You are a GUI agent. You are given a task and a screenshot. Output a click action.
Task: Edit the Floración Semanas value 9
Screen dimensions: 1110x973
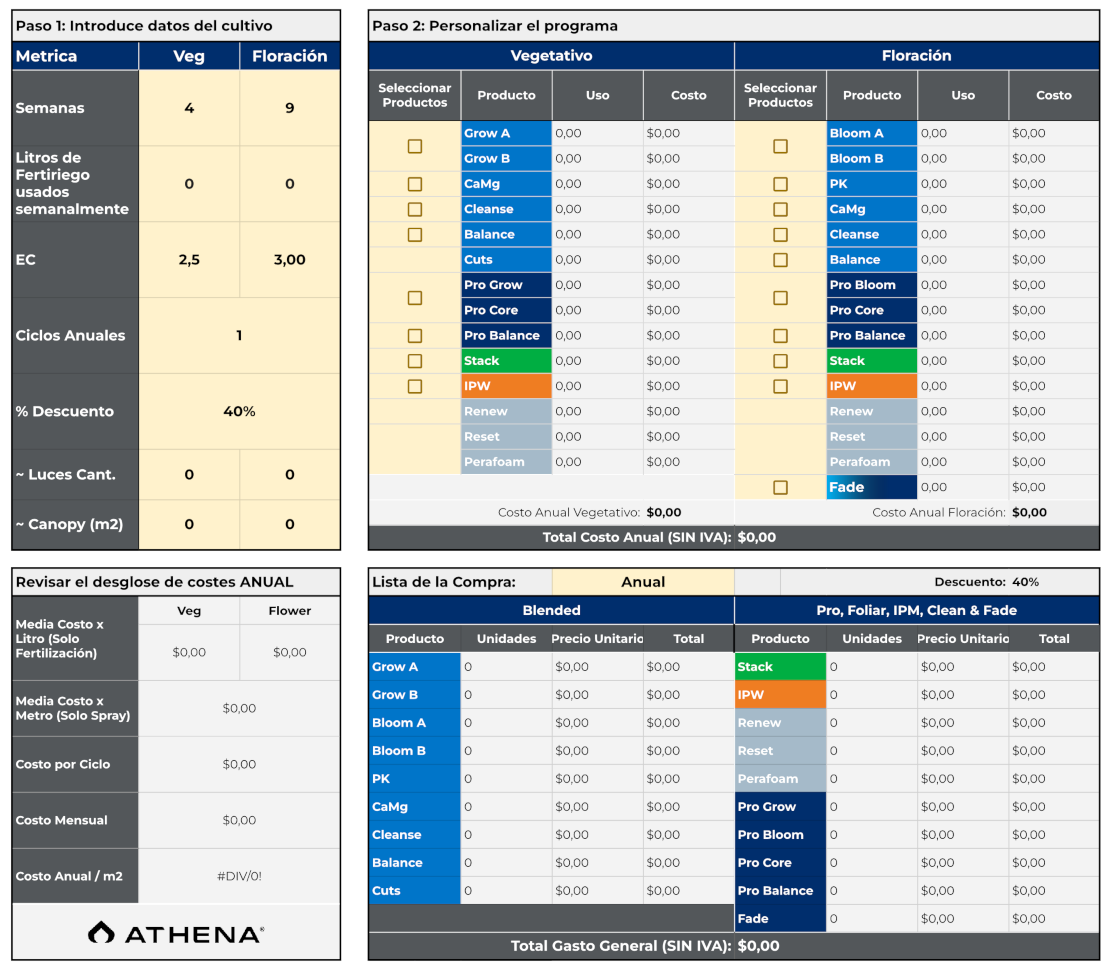[x=290, y=108]
